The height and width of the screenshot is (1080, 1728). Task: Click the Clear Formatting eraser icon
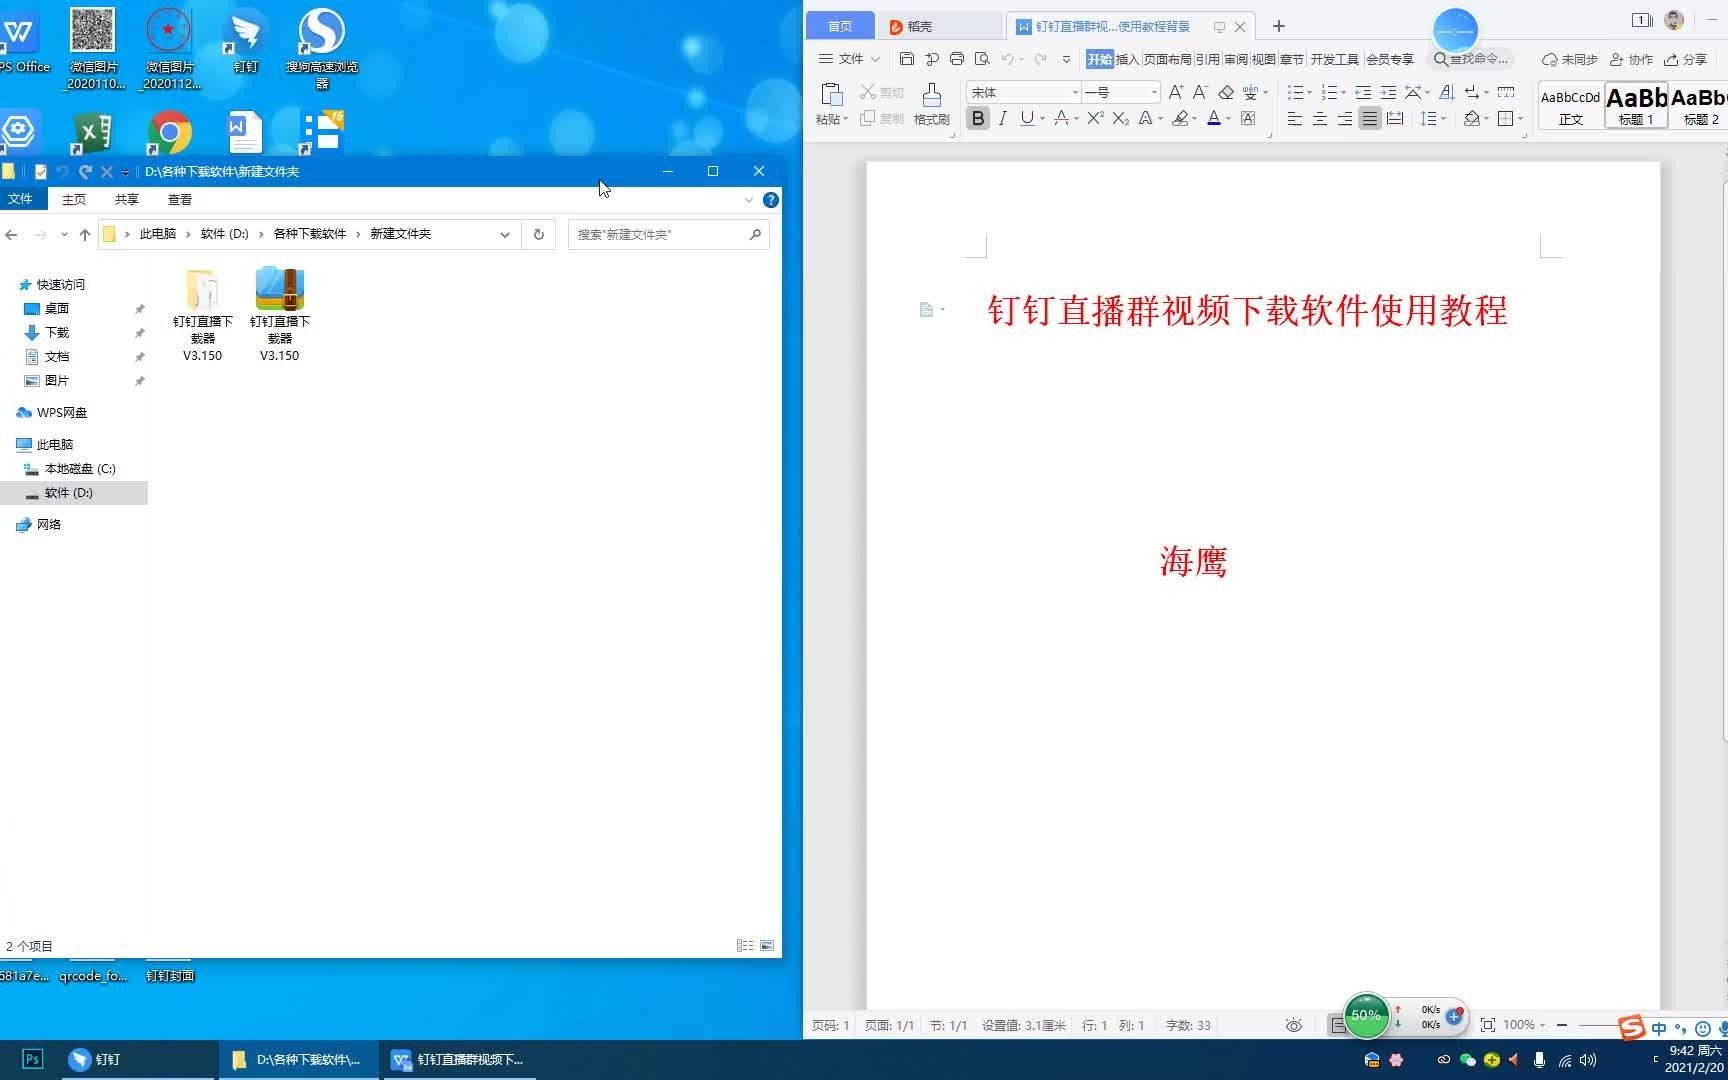pyautogui.click(x=1226, y=92)
